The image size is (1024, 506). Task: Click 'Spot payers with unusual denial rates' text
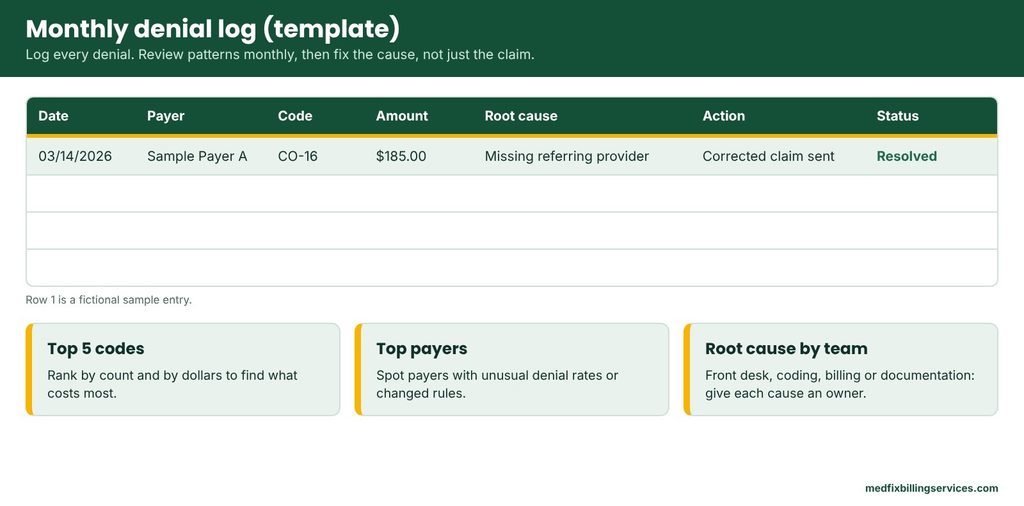[x=497, y=385]
